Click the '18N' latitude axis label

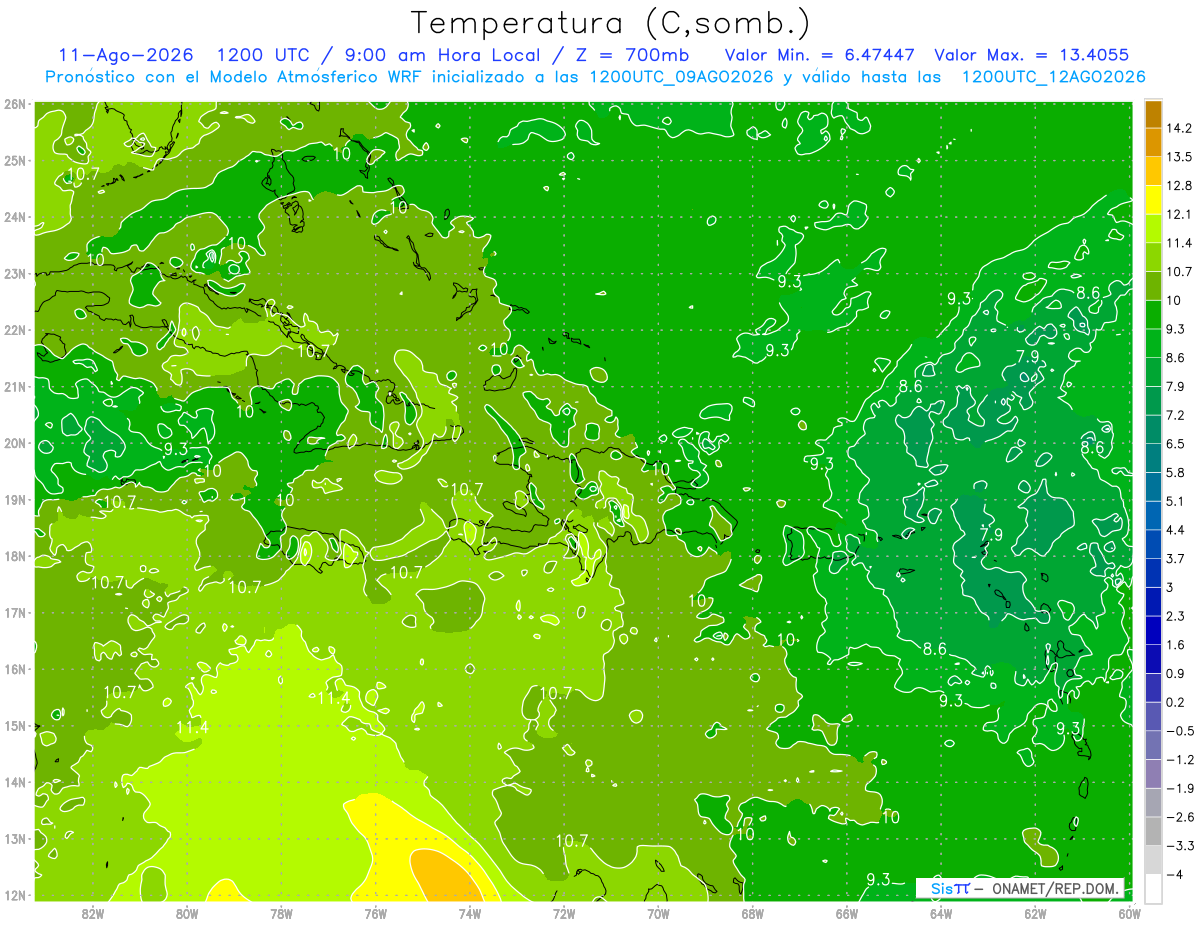click(14, 556)
